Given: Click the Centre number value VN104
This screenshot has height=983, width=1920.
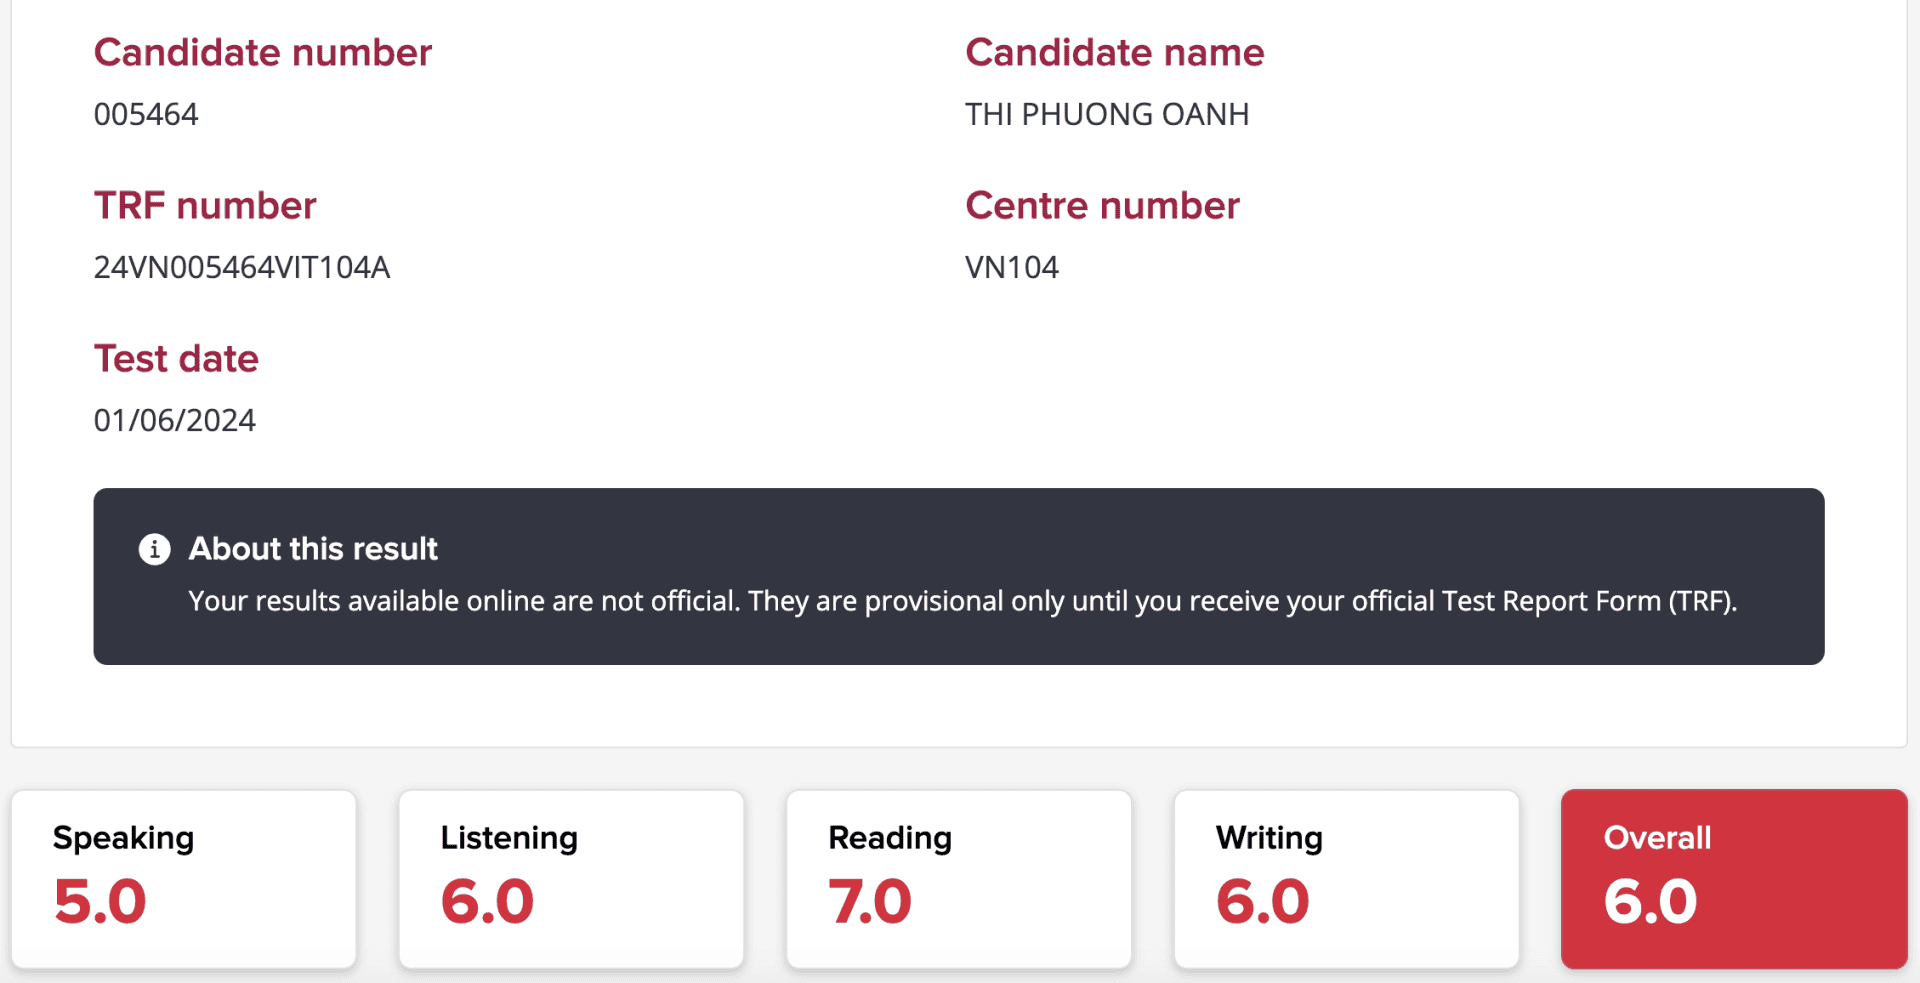Looking at the screenshot, I should 1011,268.
